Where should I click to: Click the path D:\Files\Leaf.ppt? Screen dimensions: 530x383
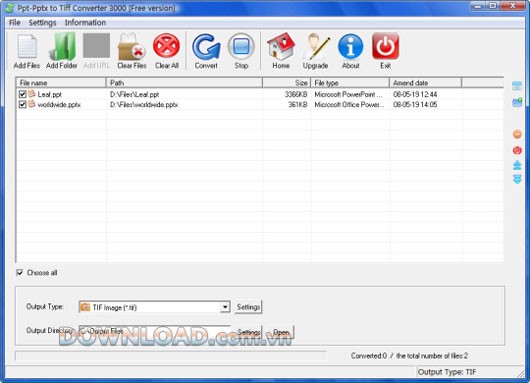(x=135, y=94)
